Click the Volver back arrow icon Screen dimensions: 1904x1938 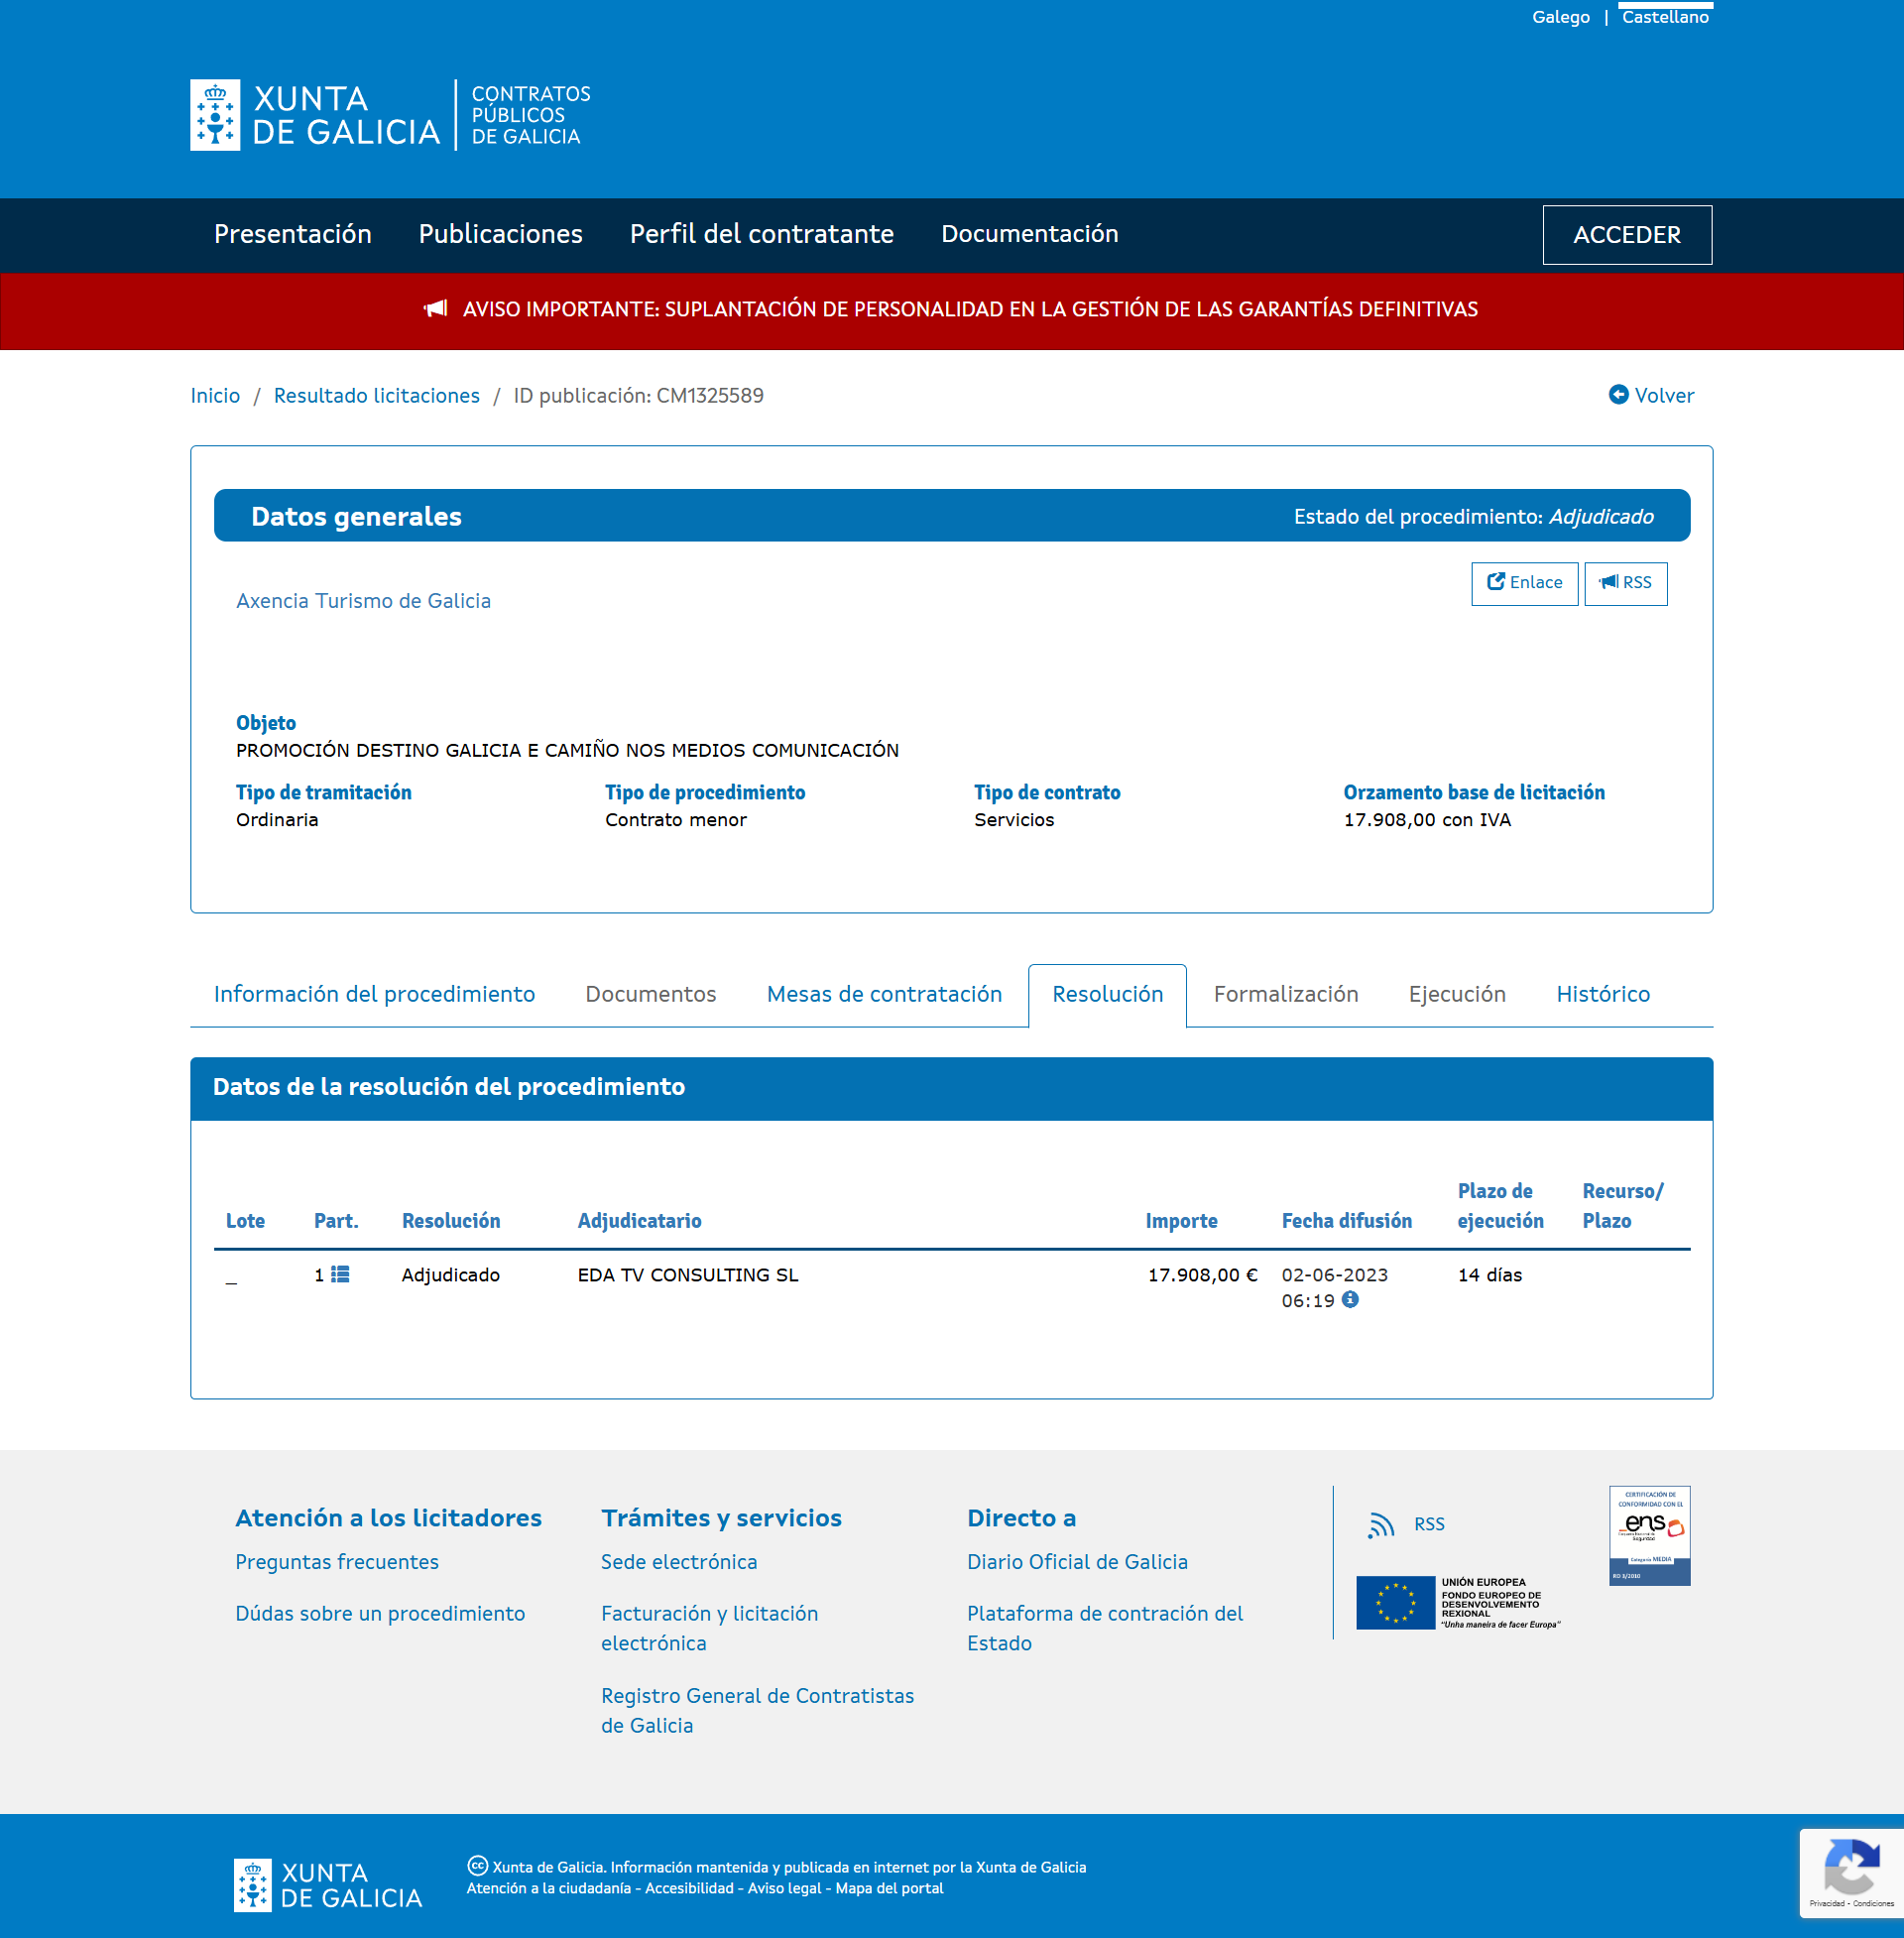coord(1617,395)
